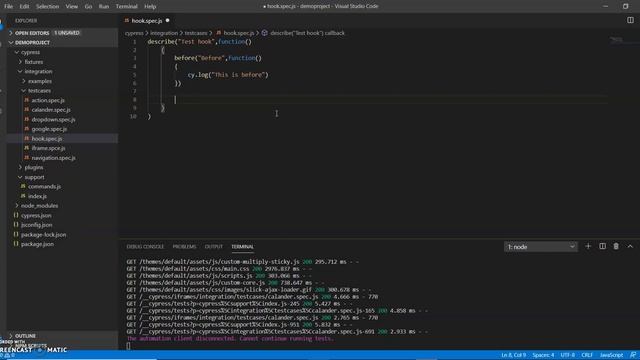
Task: Change Spaces: 4 indentation setting
Action: [543, 355]
